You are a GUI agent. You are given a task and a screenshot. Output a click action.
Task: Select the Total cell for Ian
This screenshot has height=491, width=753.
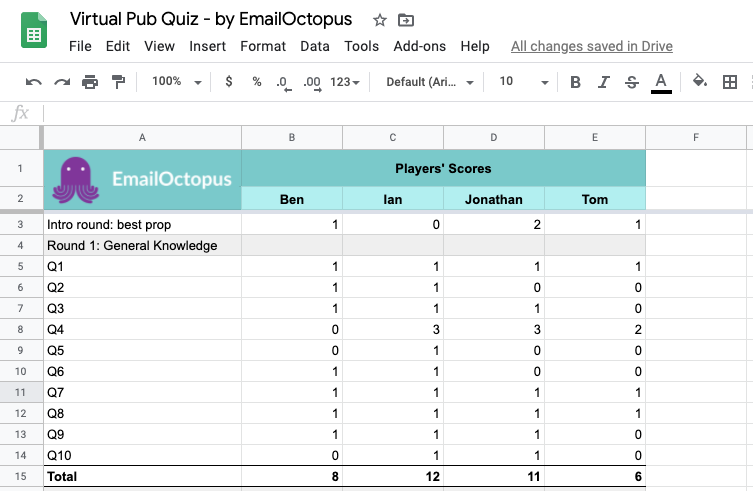[393, 478]
